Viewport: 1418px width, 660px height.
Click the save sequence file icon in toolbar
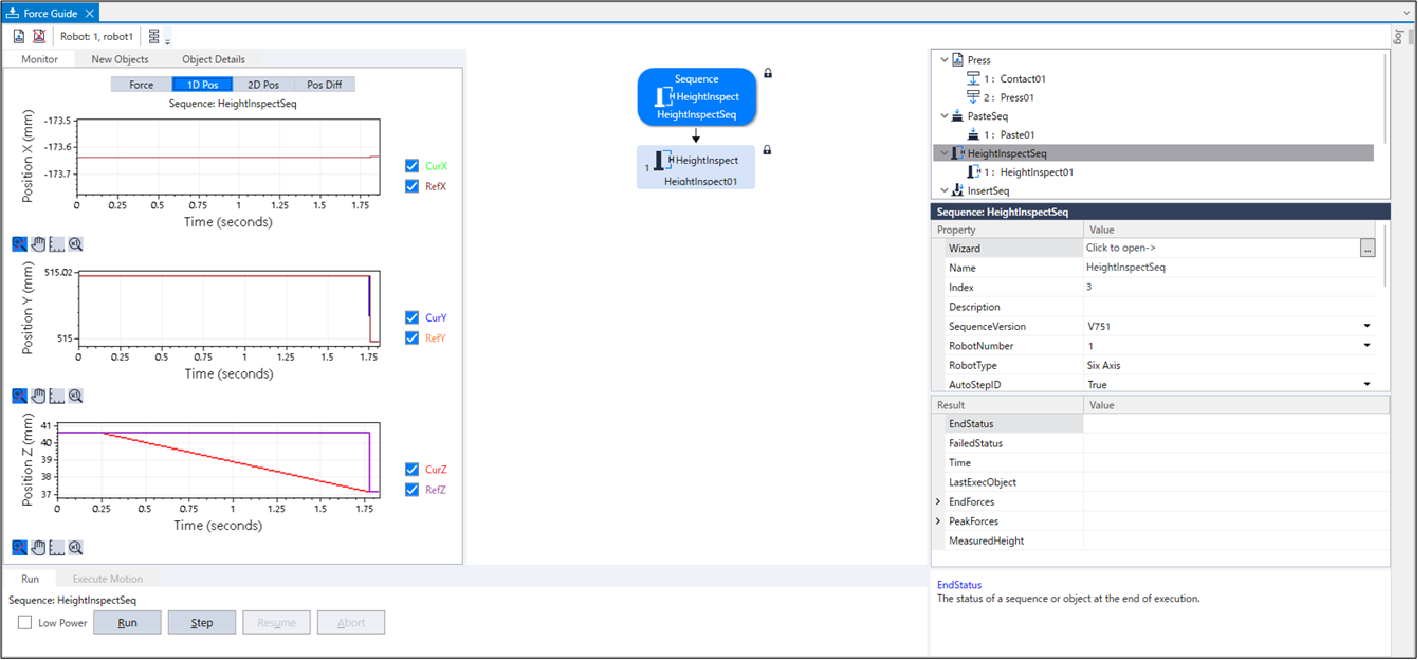[19, 36]
